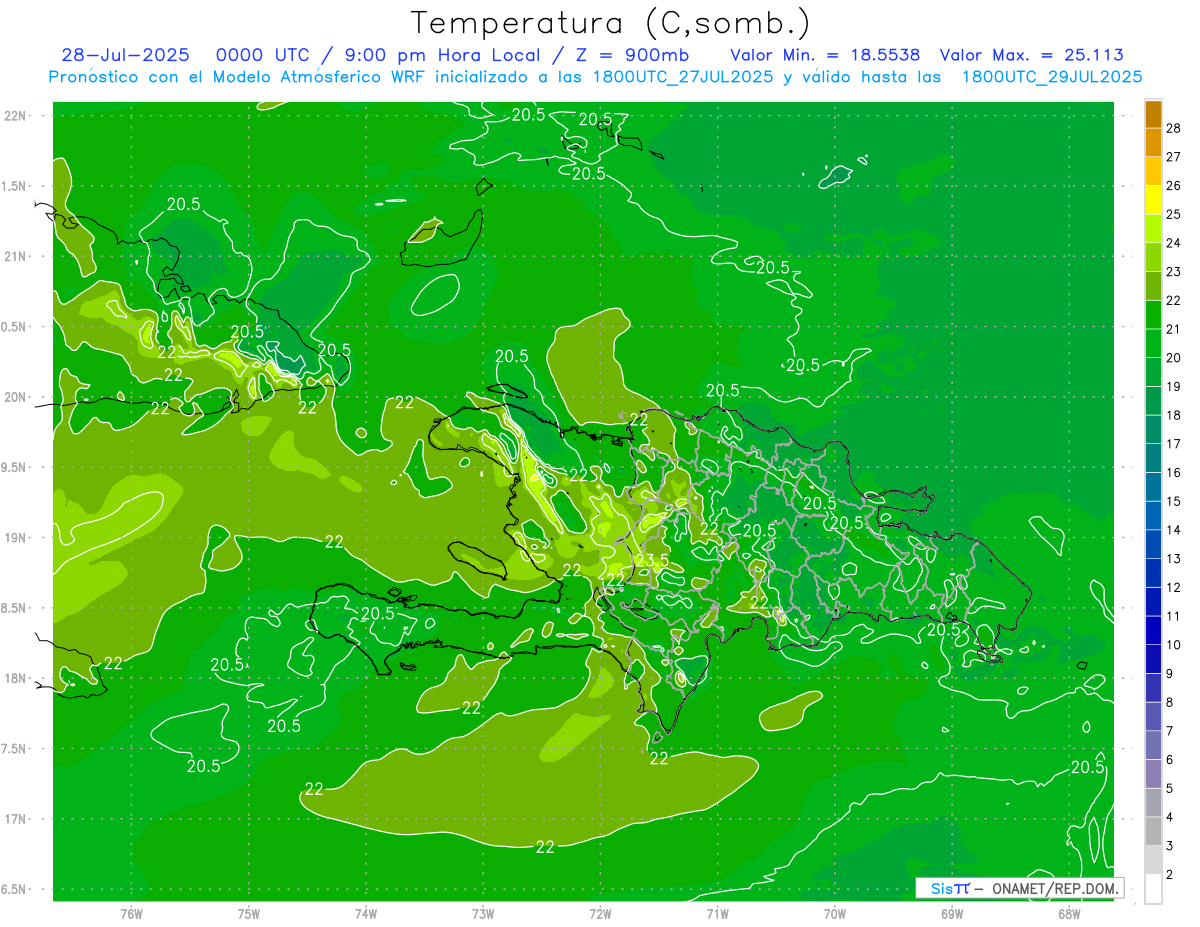Click the "70W" longitude axis label
Viewport: 1200px width, 927px height.
[x=835, y=913]
